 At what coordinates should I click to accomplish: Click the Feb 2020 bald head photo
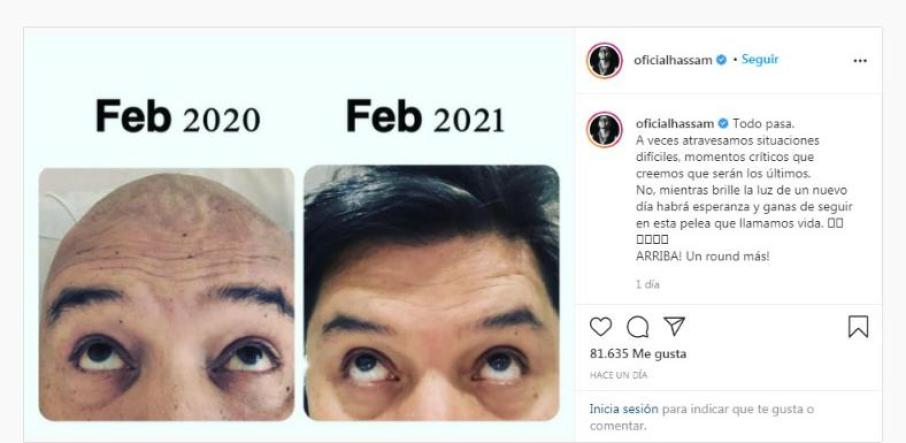[x=166, y=294]
